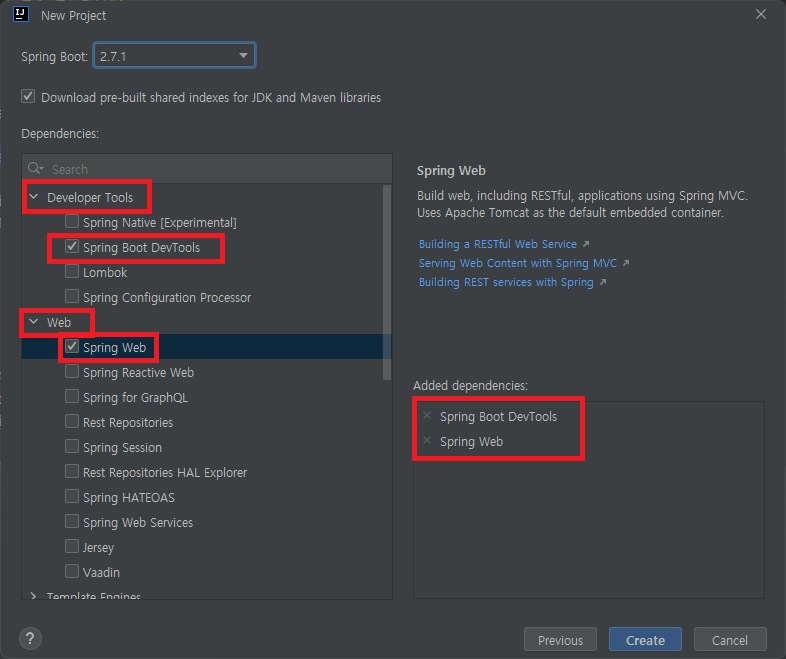Click the Previous button
The image size is (786, 659).
(x=560, y=640)
